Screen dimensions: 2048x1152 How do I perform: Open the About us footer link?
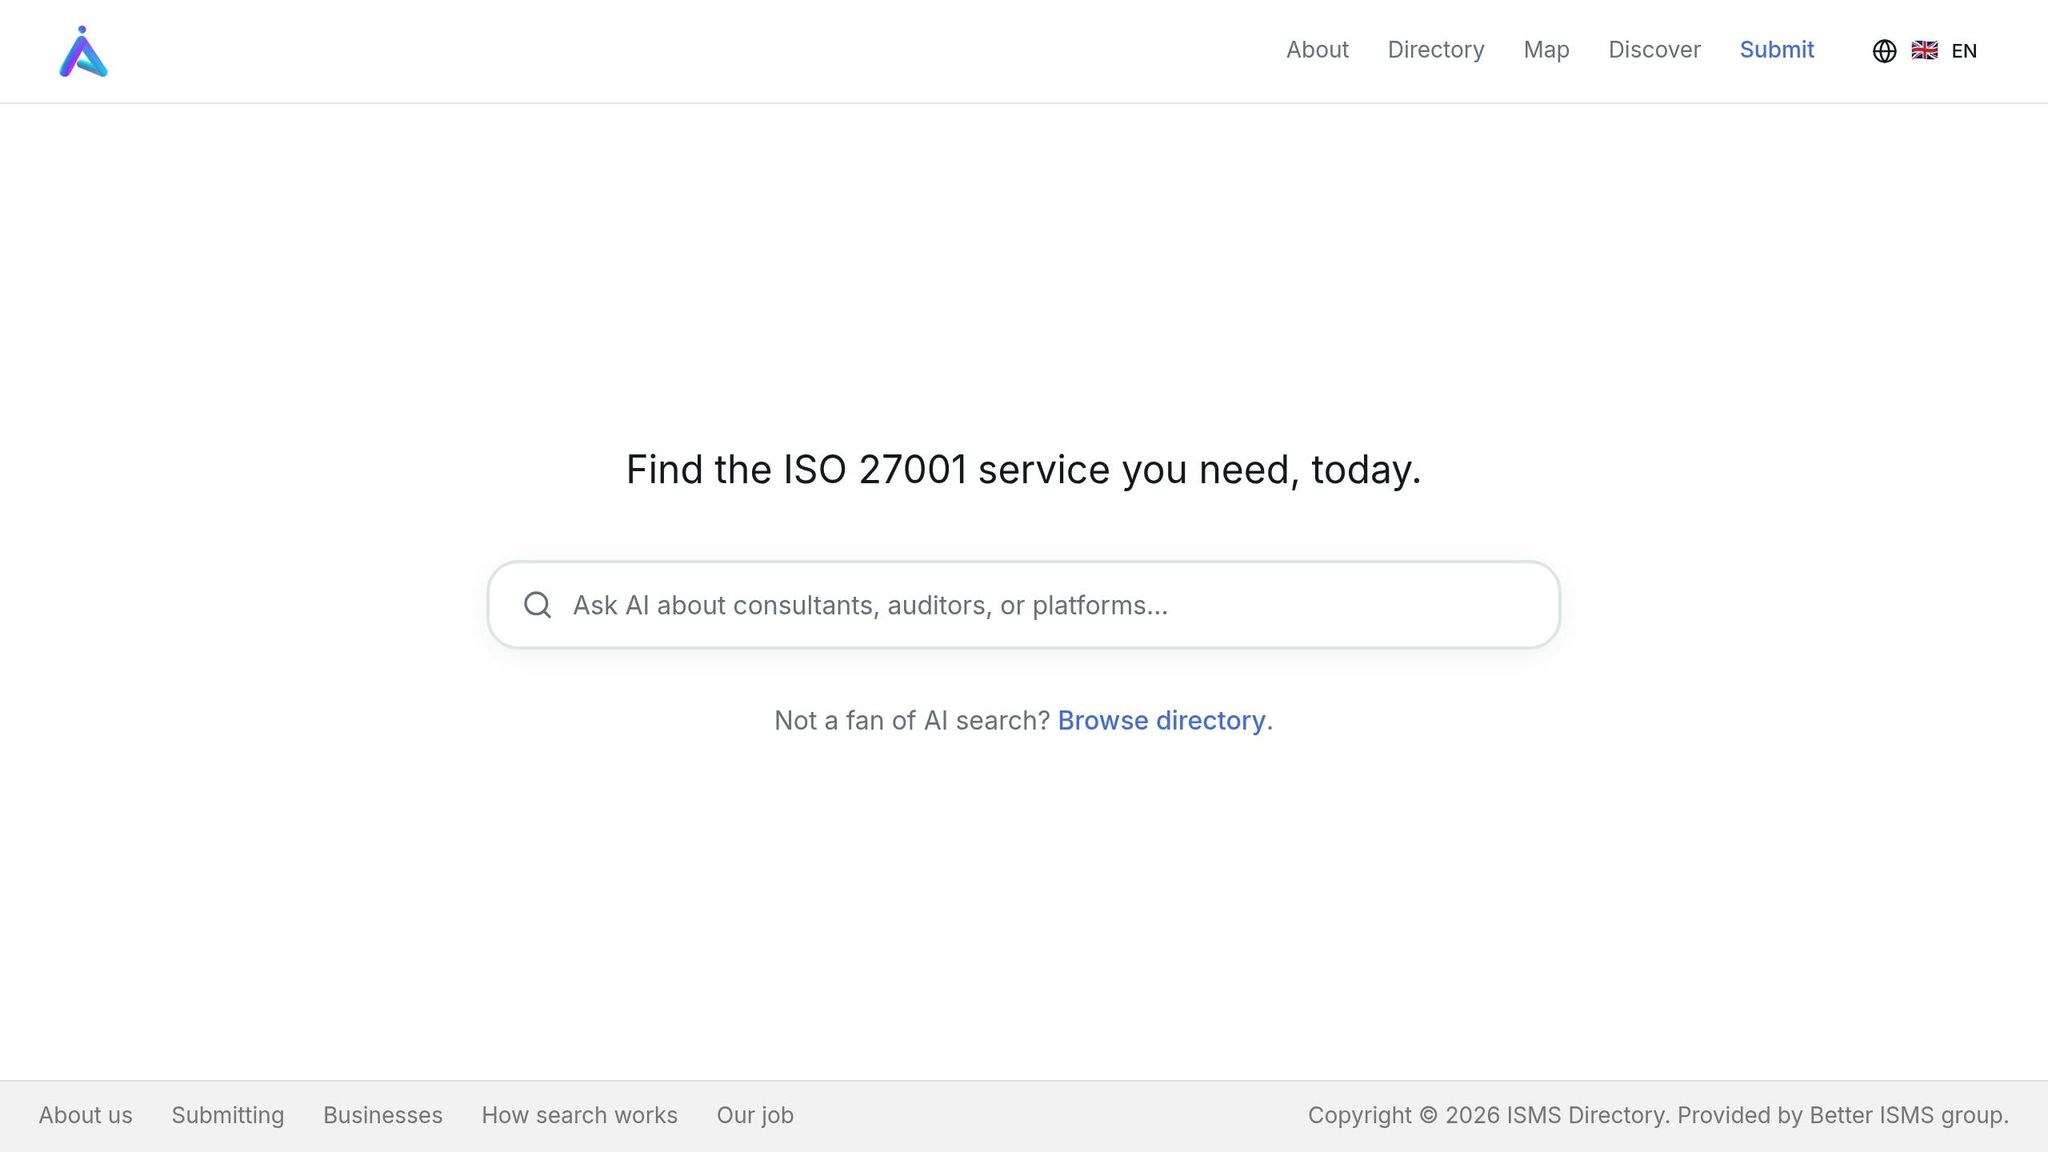pos(85,1115)
